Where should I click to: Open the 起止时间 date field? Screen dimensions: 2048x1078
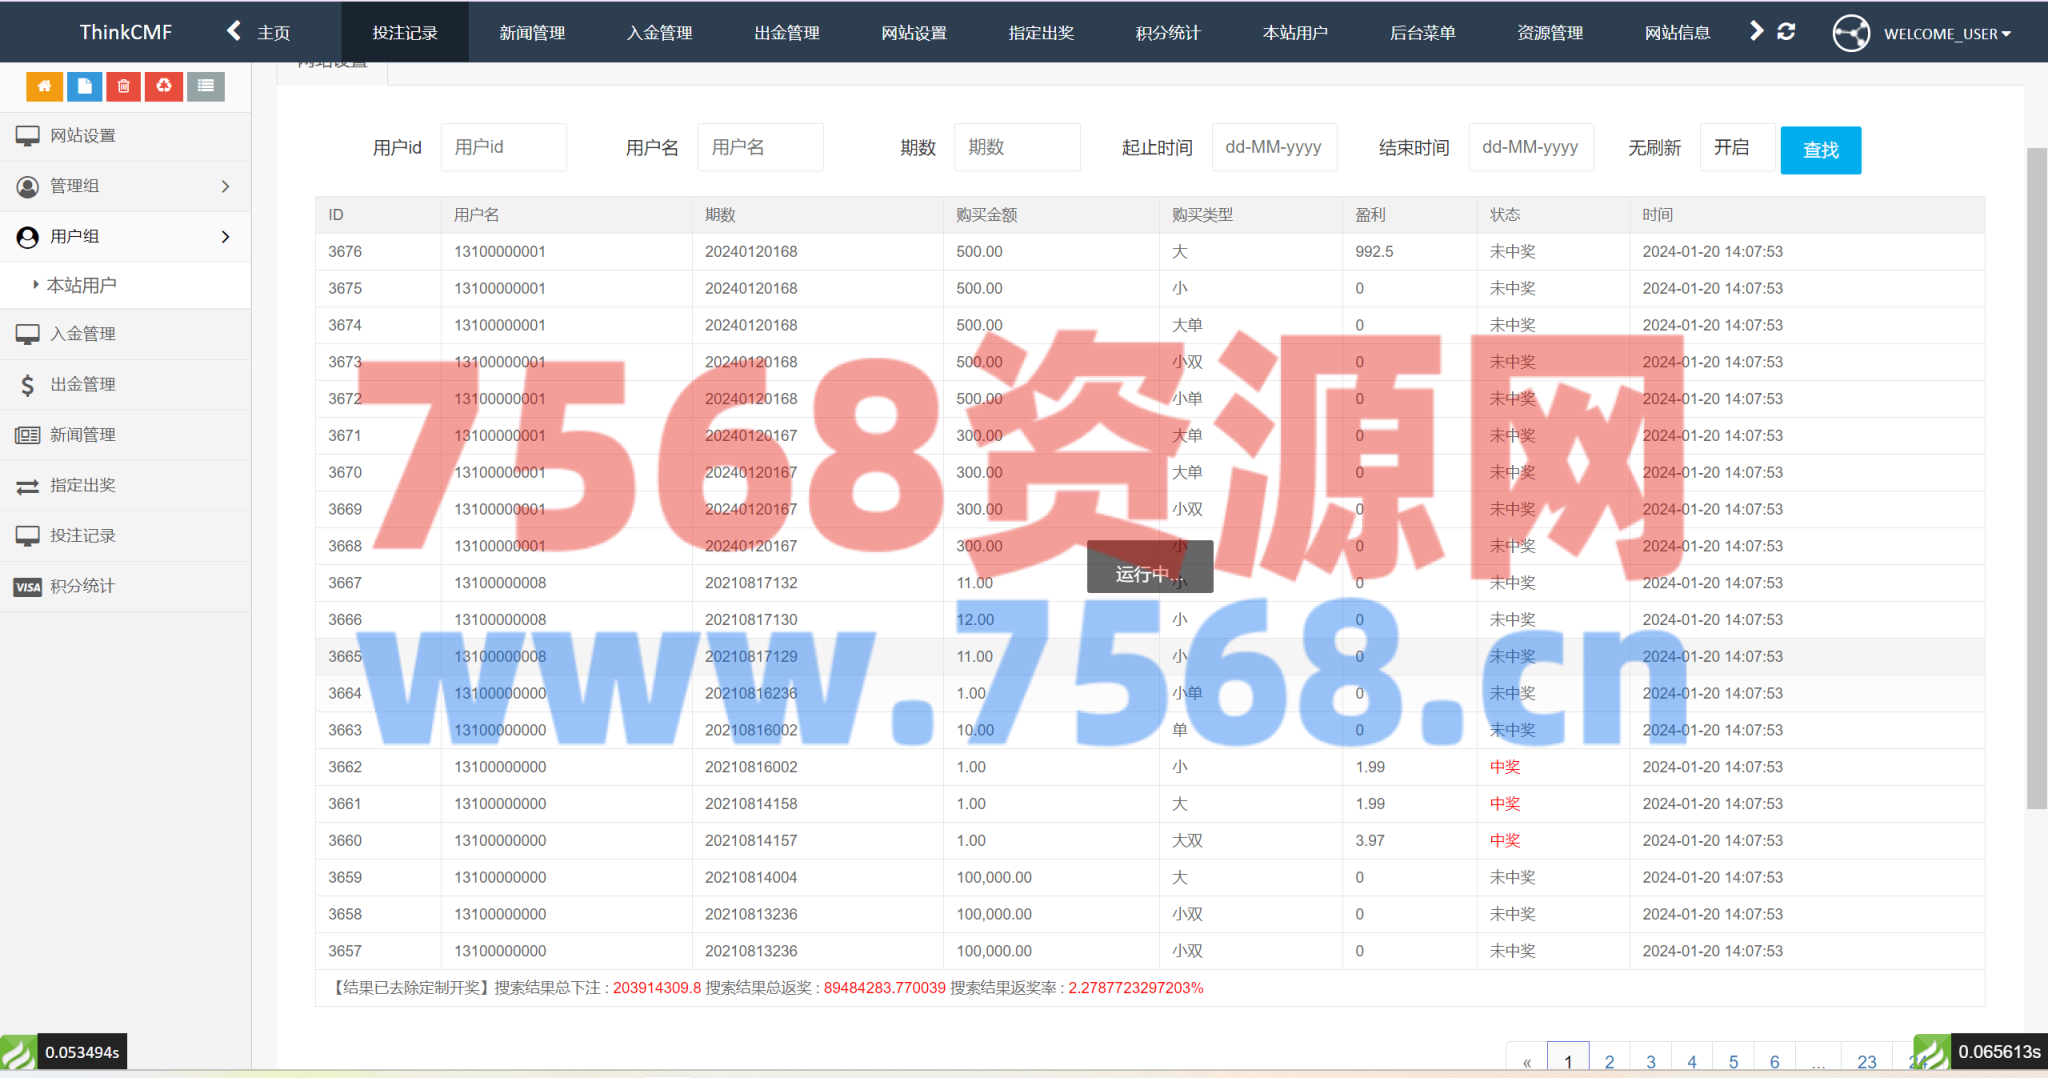[x=1273, y=148]
